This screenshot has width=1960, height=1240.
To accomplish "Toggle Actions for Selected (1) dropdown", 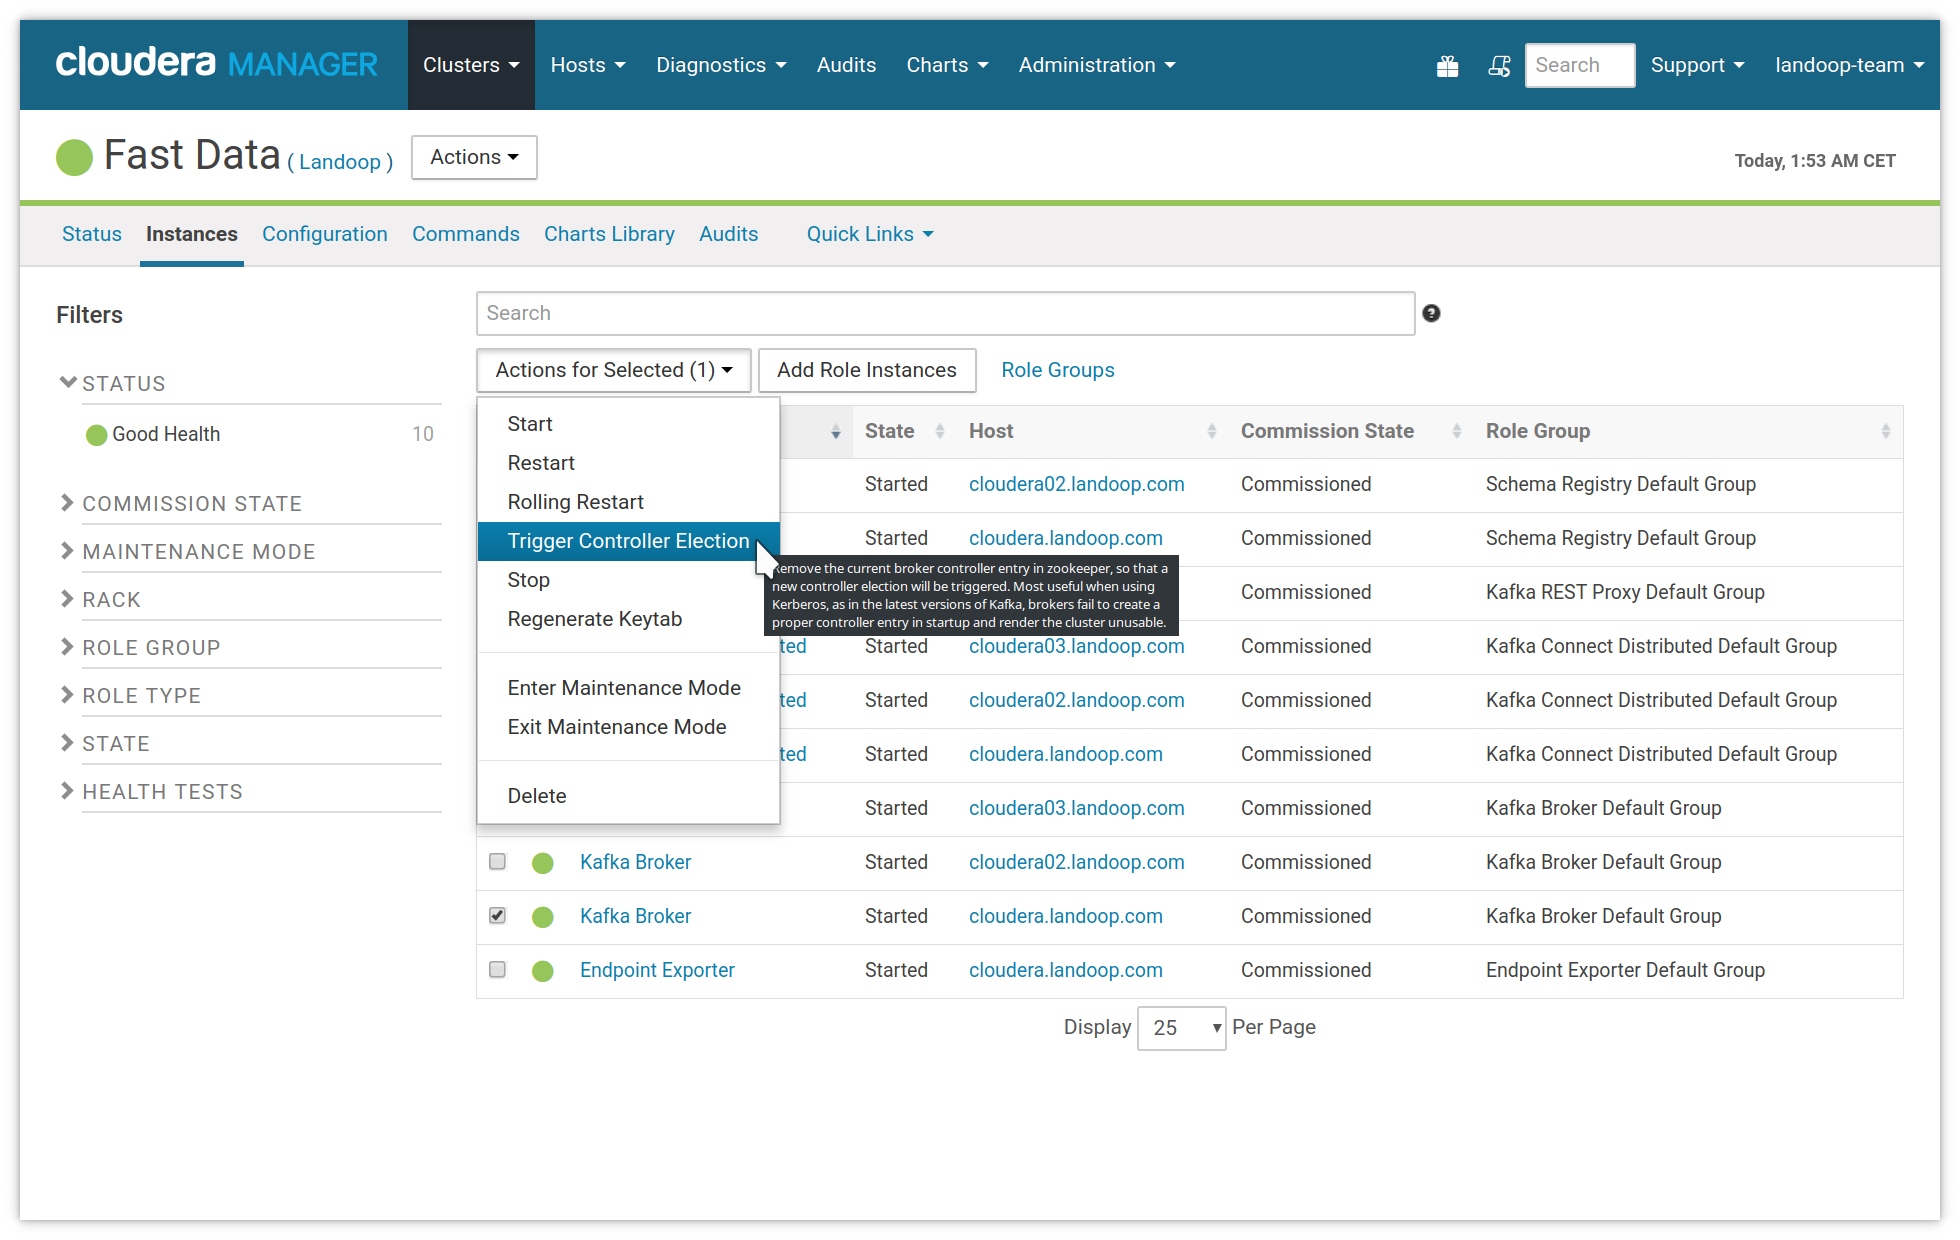I will [x=614, y=370].
